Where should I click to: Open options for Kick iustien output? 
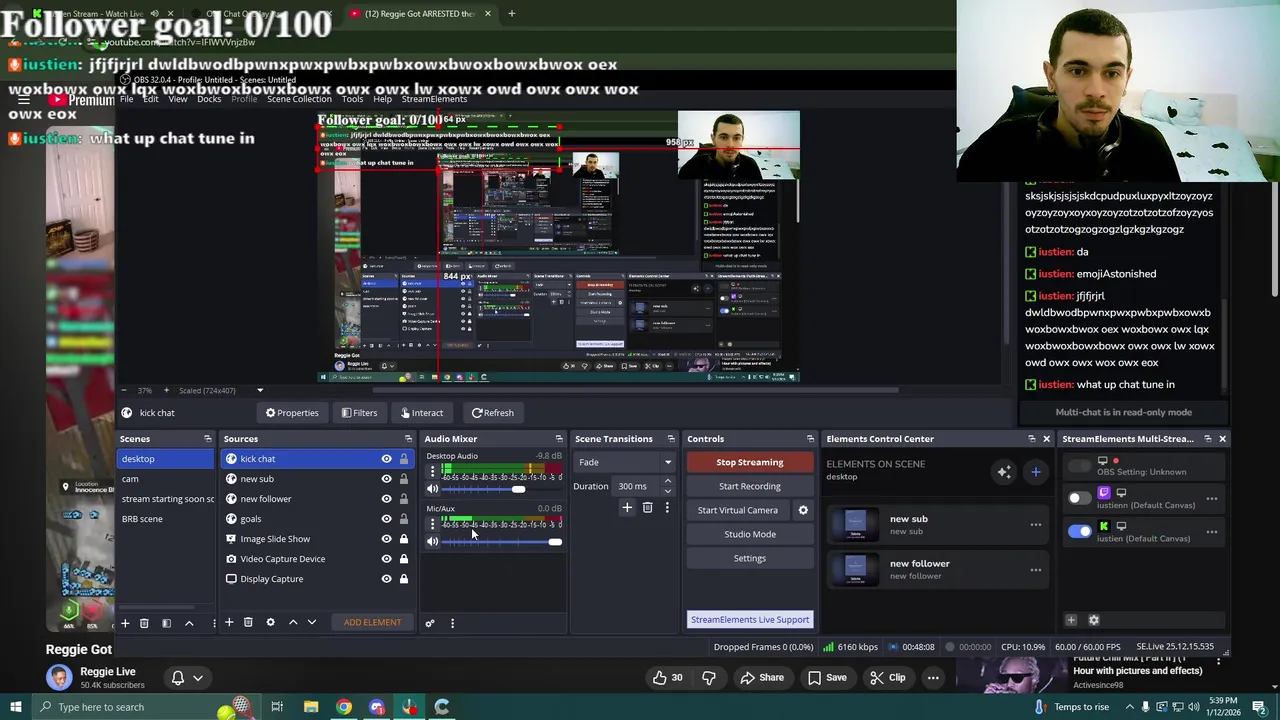point(1212,532)
